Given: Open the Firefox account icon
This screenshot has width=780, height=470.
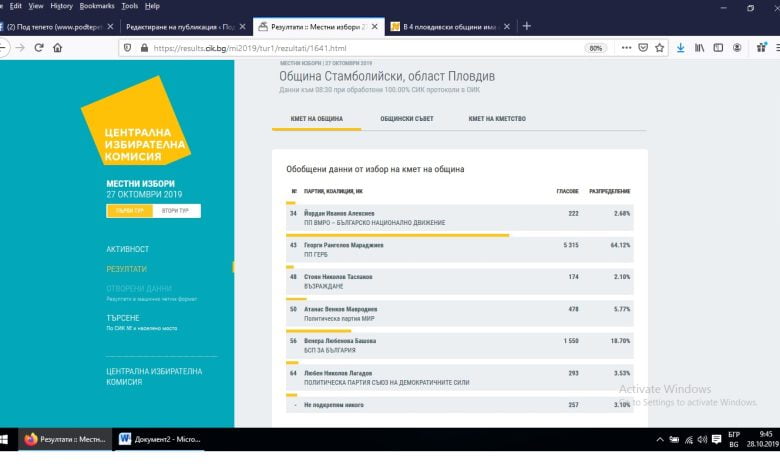Looking at the screenshot, I should 737,48.
